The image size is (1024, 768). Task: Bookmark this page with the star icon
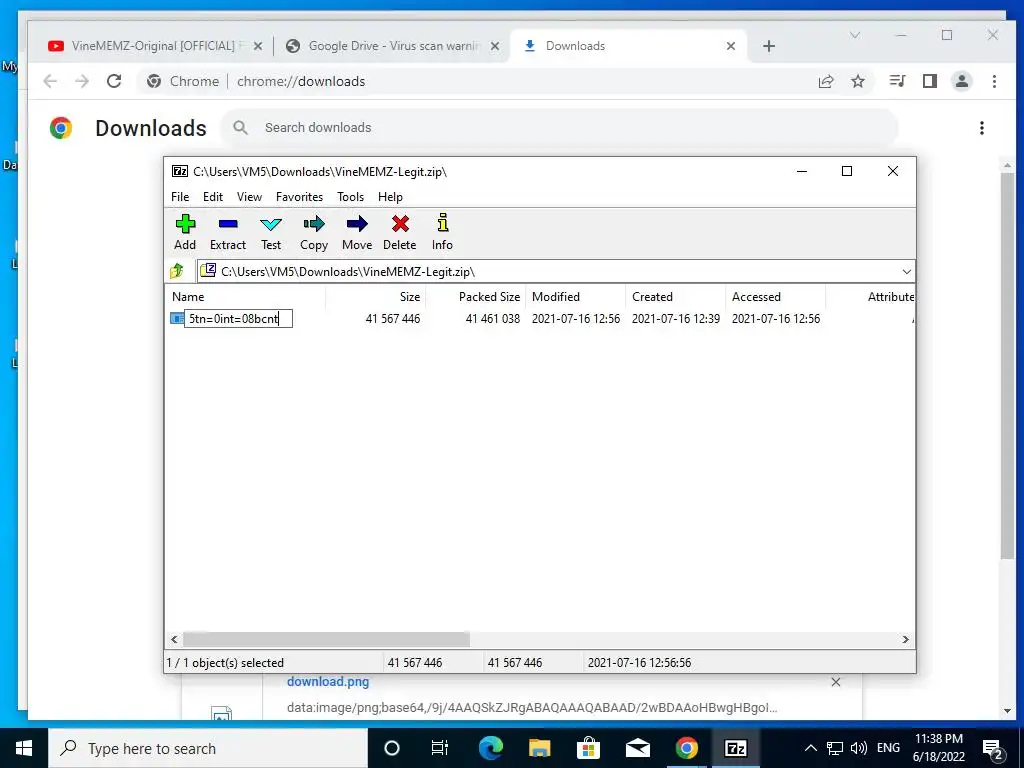[x=858, y=81]
